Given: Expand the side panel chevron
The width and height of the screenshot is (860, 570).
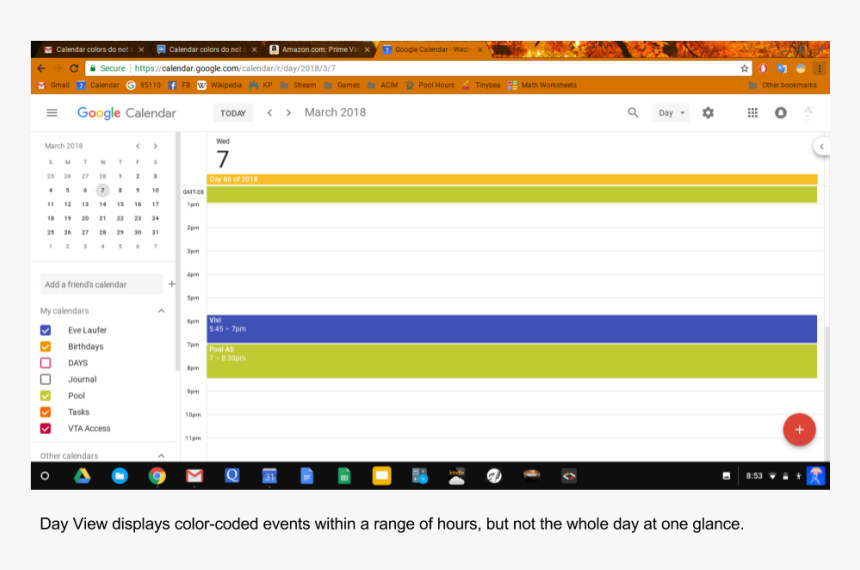Looking at the screenshot, I should pyautogui.click(x=821, y=146).
